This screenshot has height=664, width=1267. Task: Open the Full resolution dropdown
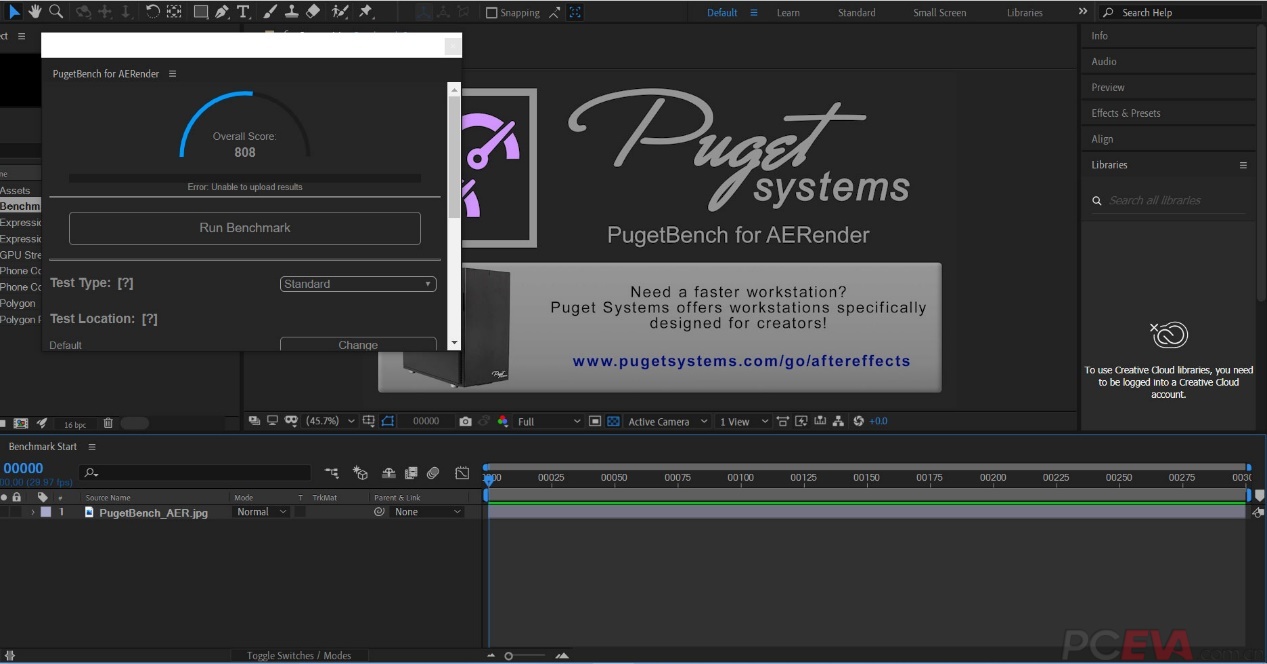pos(548,422)
